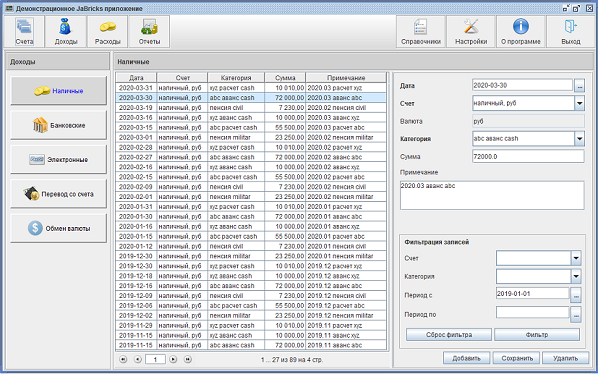This screenshot has height=374, width=598.
Task: Open date picker for Период с
Action: [x=576, y=295]
